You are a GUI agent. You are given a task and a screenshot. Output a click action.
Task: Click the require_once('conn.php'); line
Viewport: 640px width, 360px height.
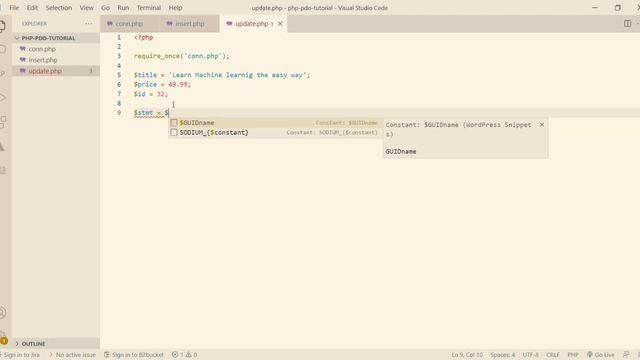[182, 56]
